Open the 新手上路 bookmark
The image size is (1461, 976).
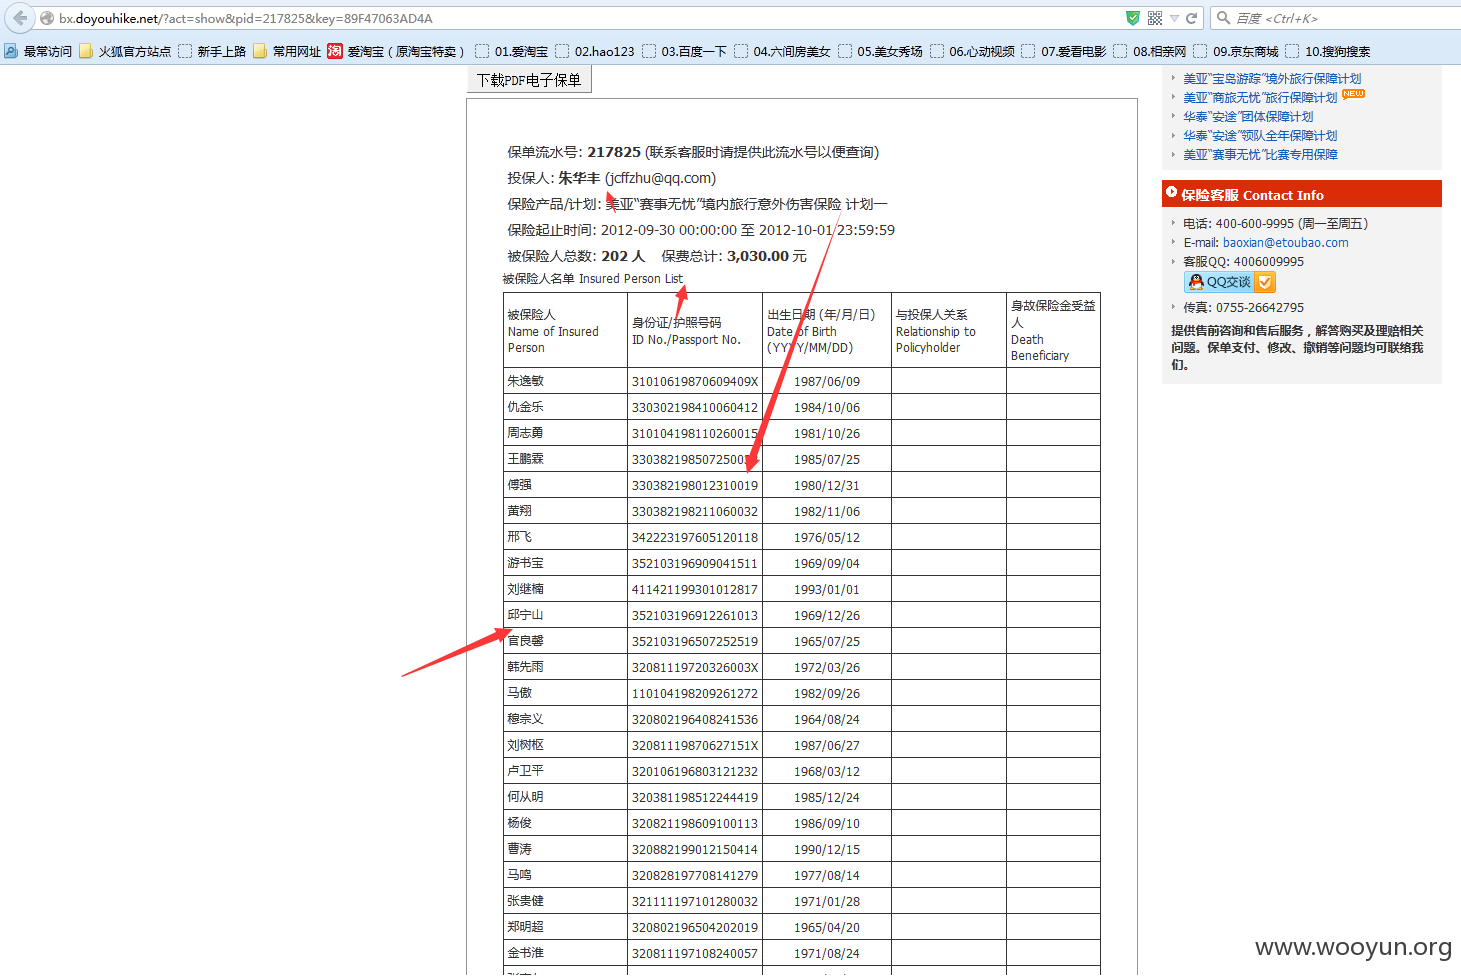pos(212,51)
